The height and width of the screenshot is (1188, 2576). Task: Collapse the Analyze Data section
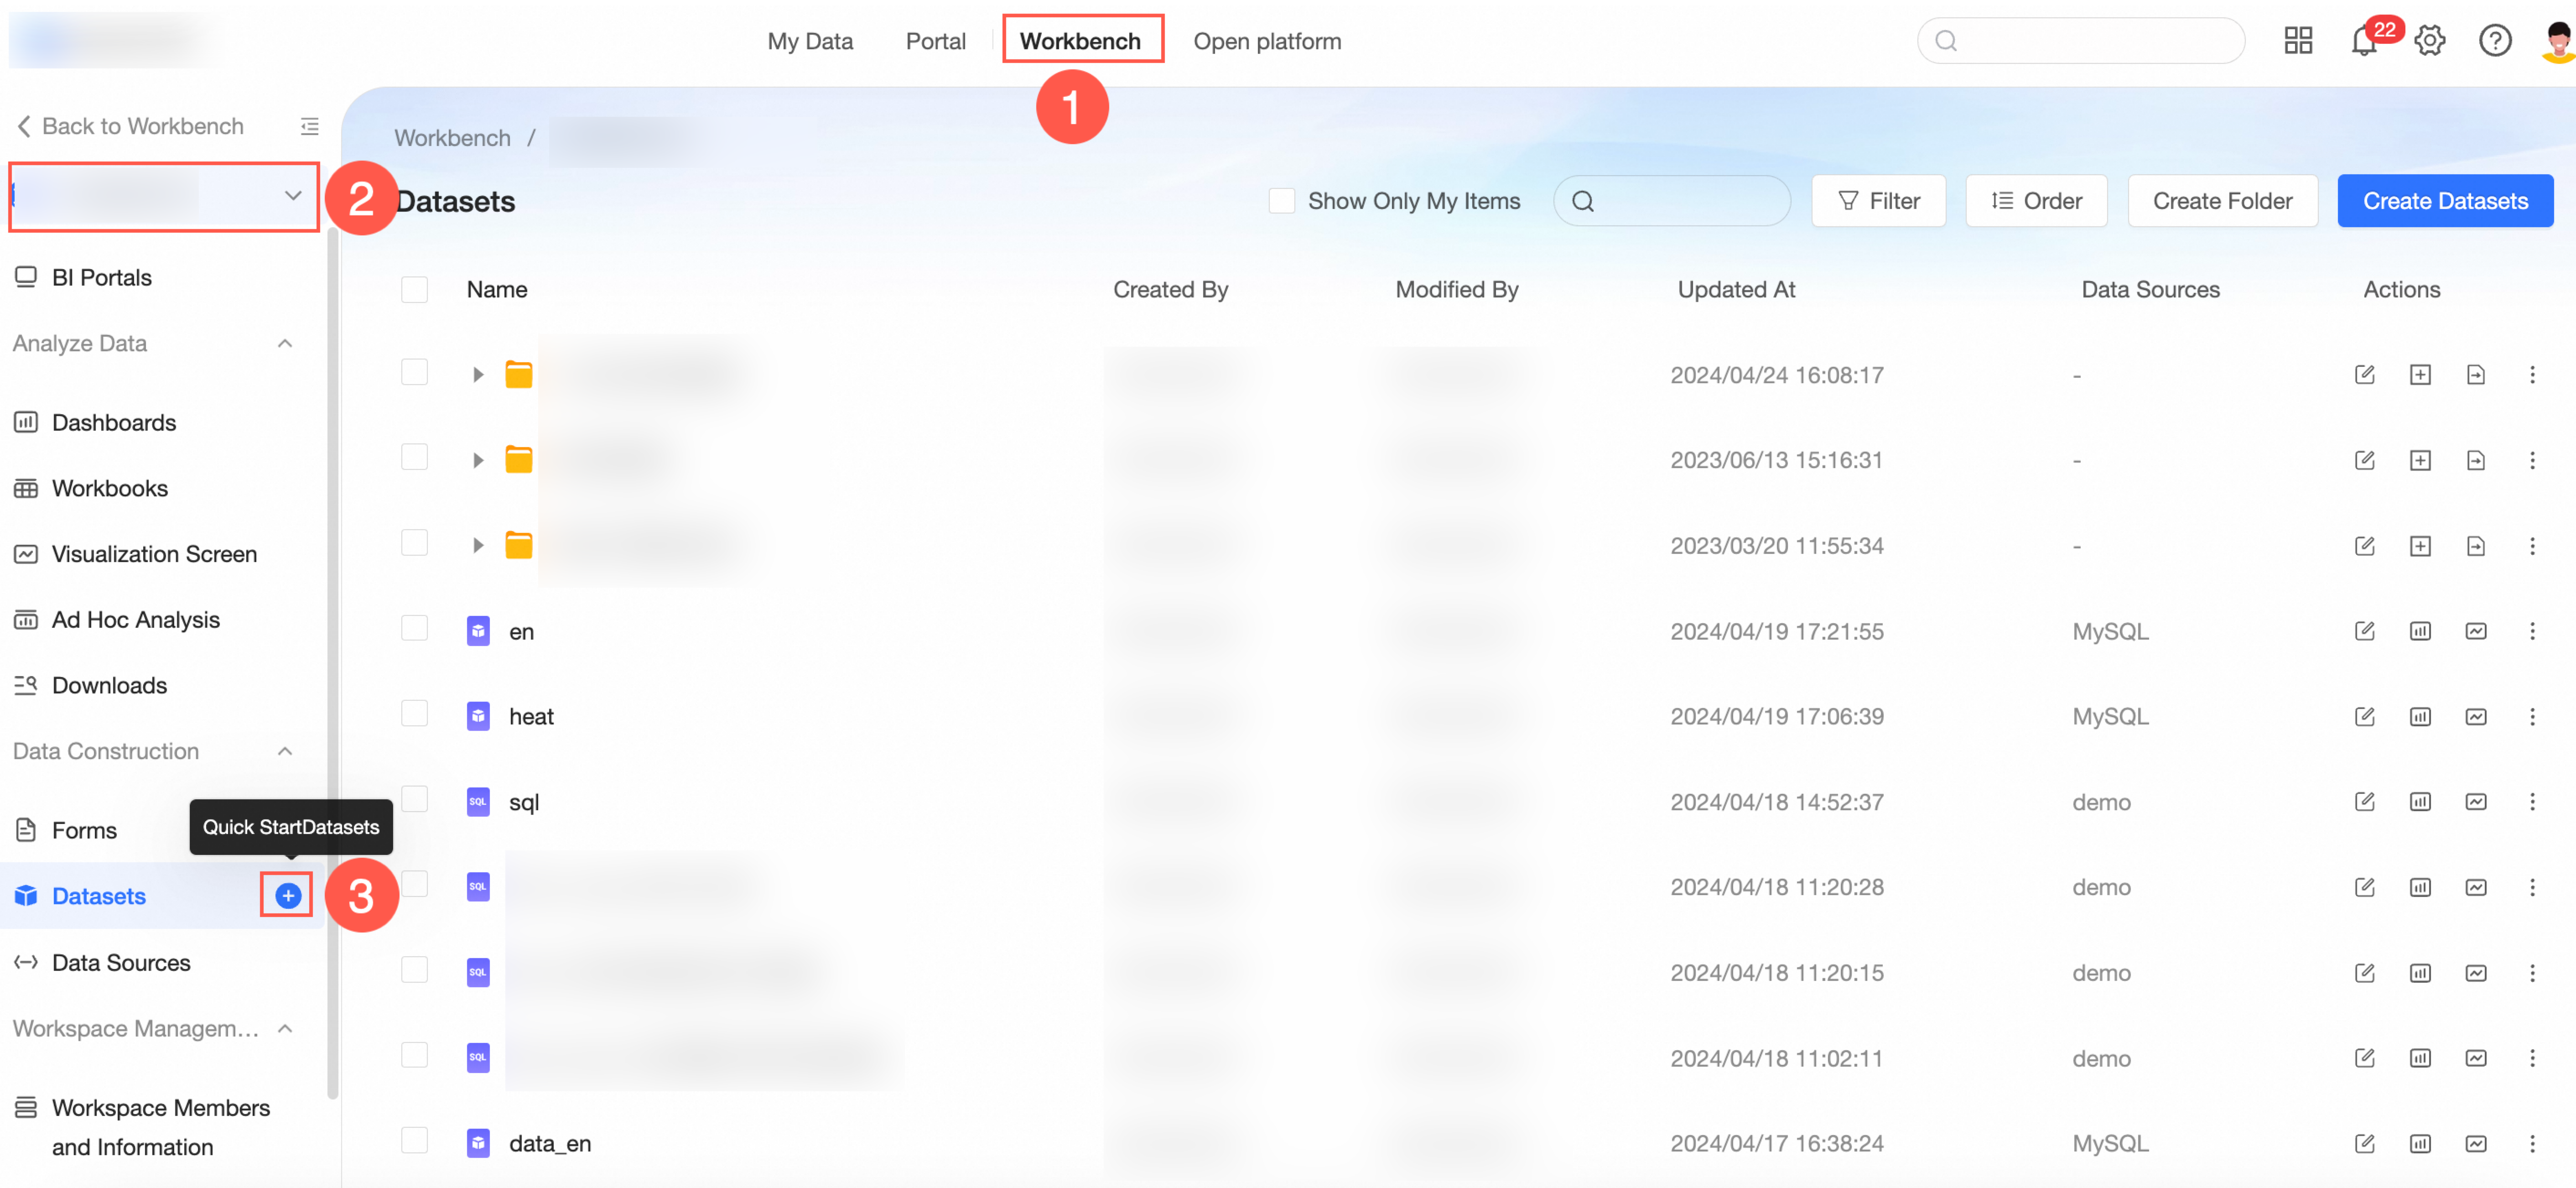click(x=285, y=343)
